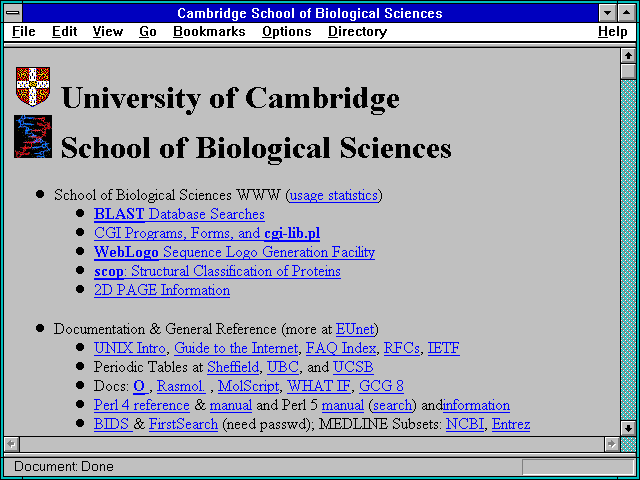Click the vertical scrollbar down arrow
The width and height of the screenshot is (640, 480).
628,428
